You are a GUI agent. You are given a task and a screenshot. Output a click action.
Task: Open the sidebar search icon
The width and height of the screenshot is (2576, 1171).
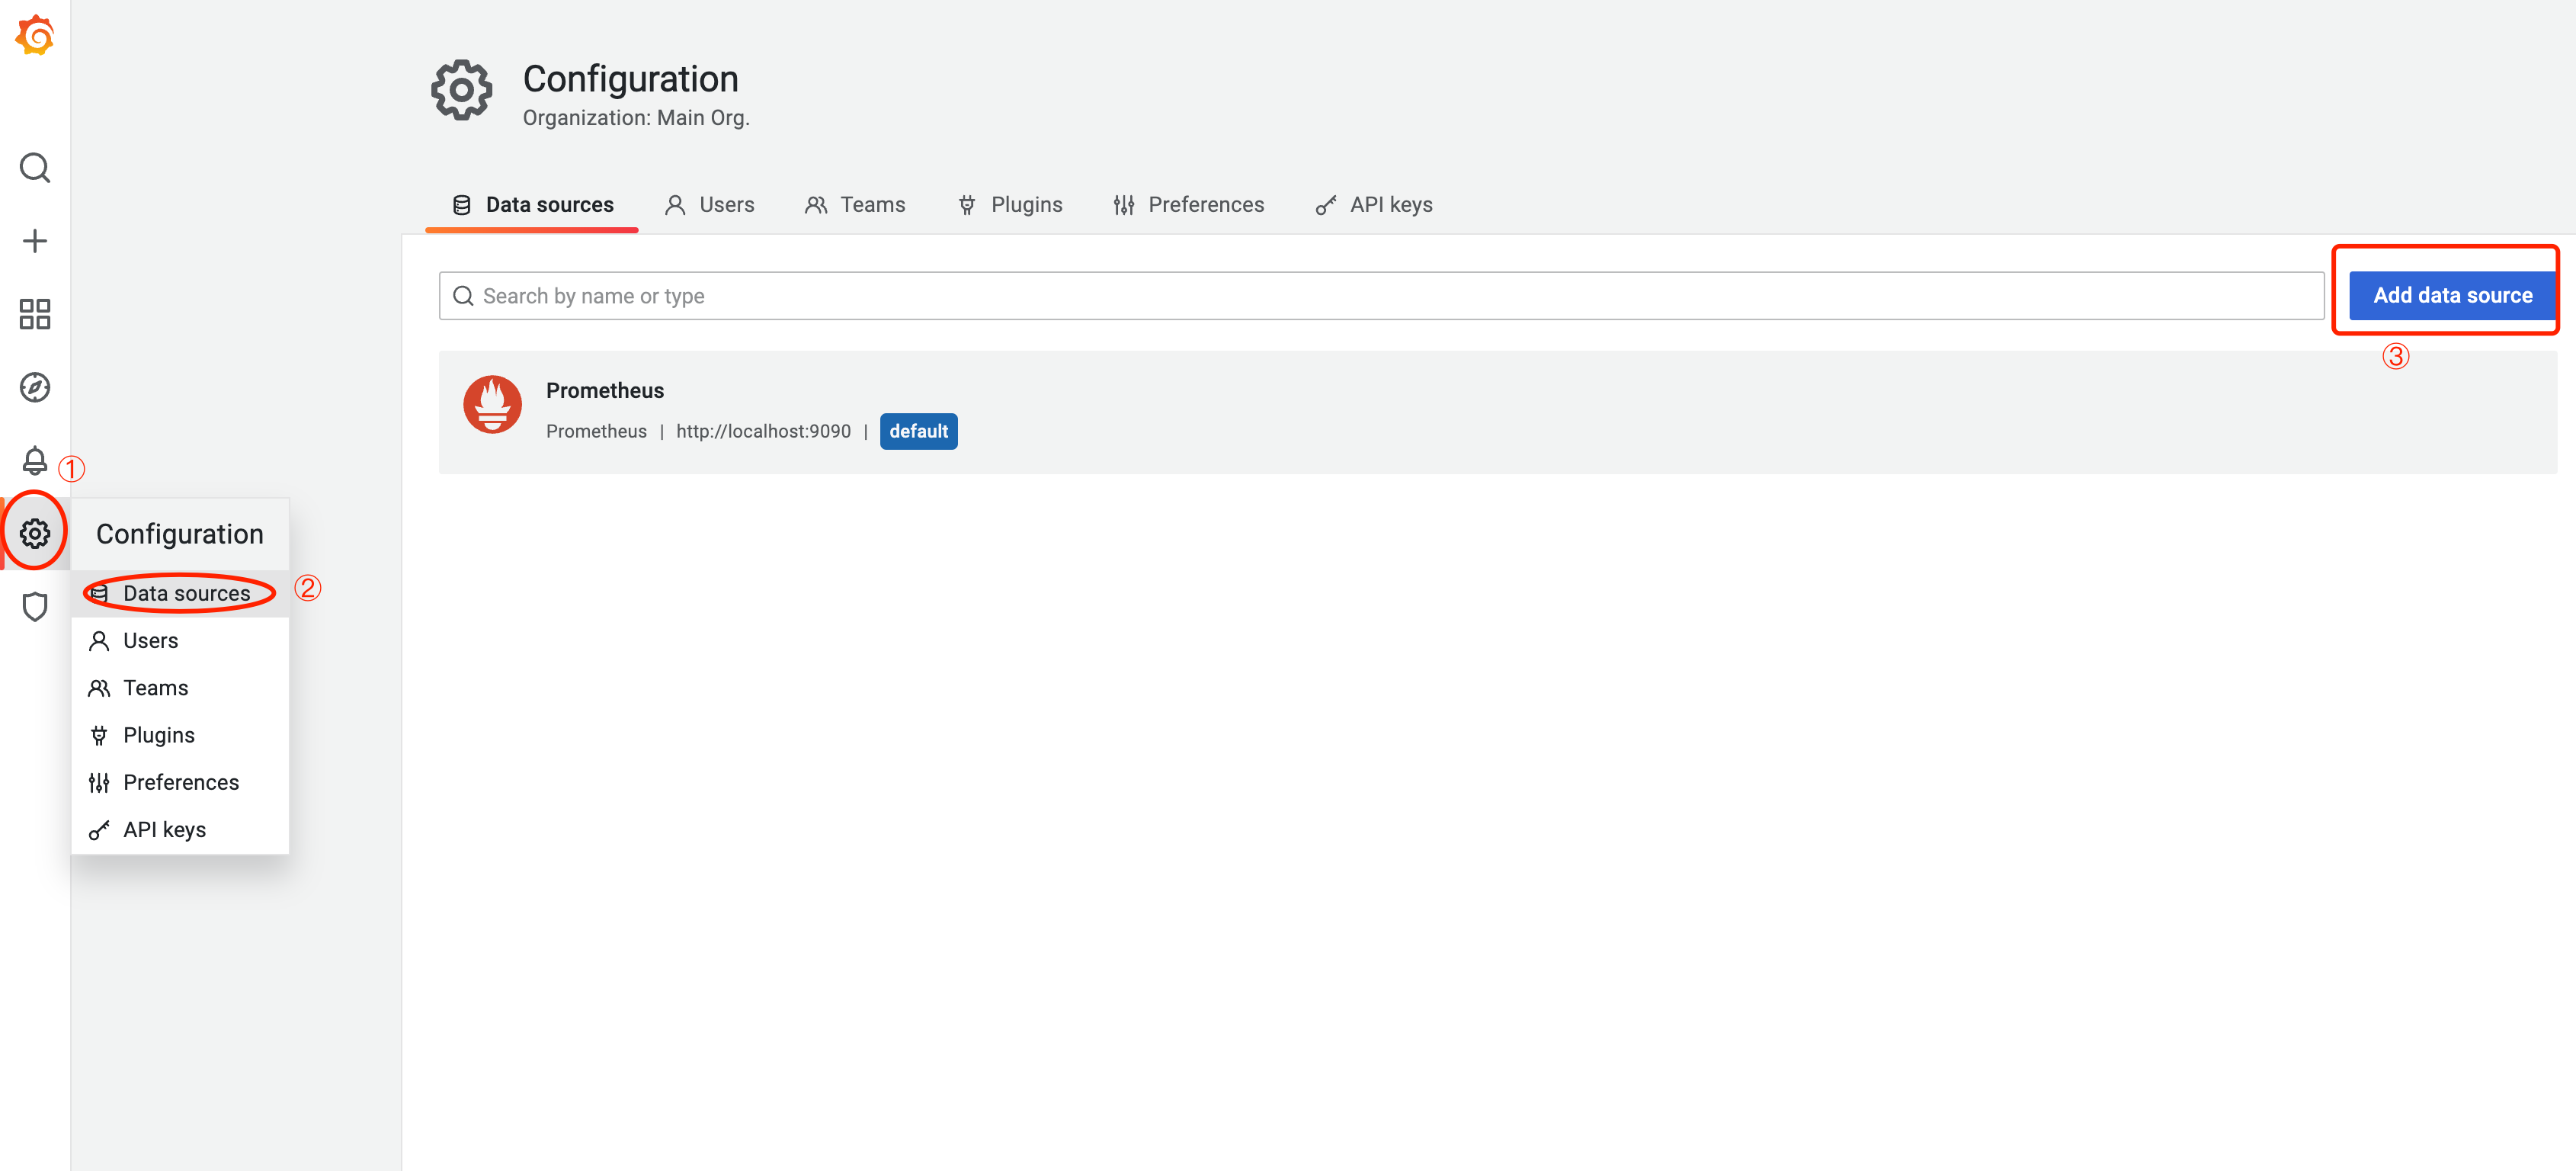[x=35, y=168]
